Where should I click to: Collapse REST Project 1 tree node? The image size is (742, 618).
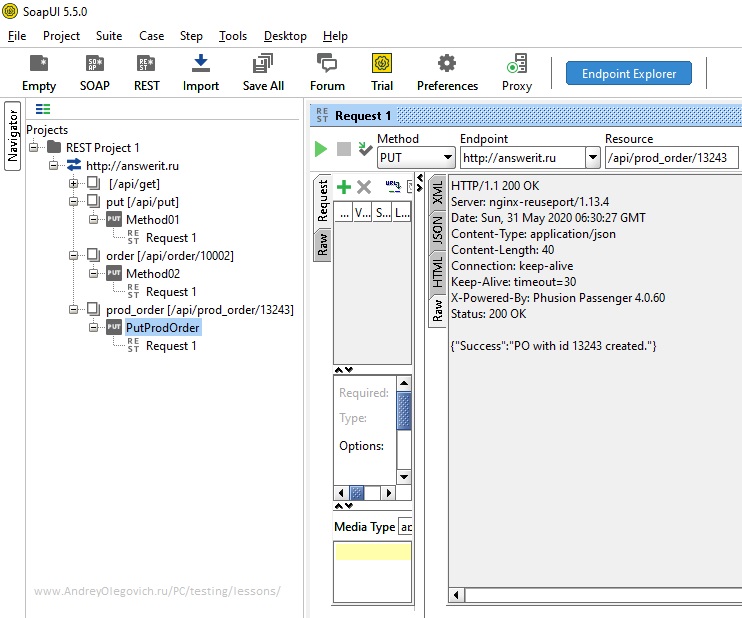tap(34, 147)
